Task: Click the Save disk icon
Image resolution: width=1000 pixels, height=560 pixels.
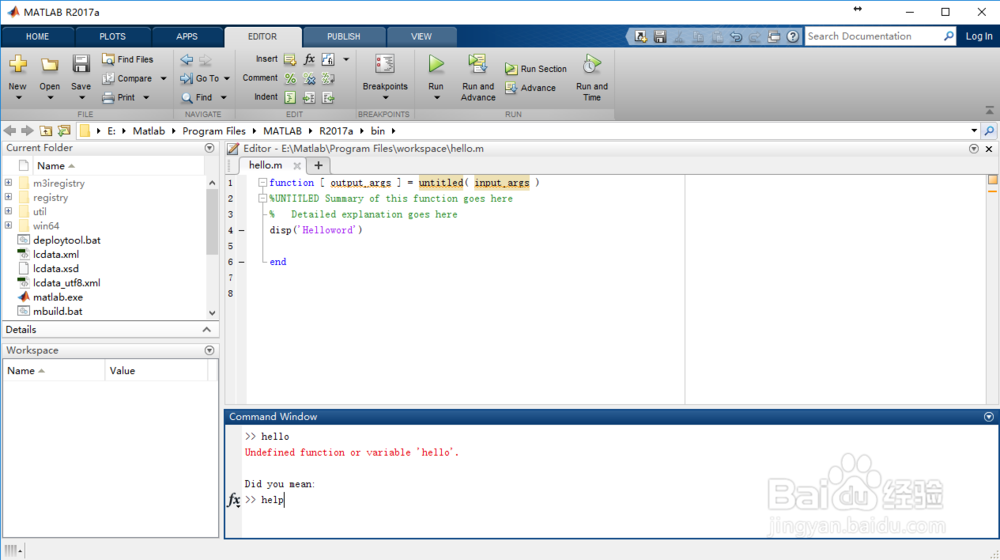Action: coord(81,64)
